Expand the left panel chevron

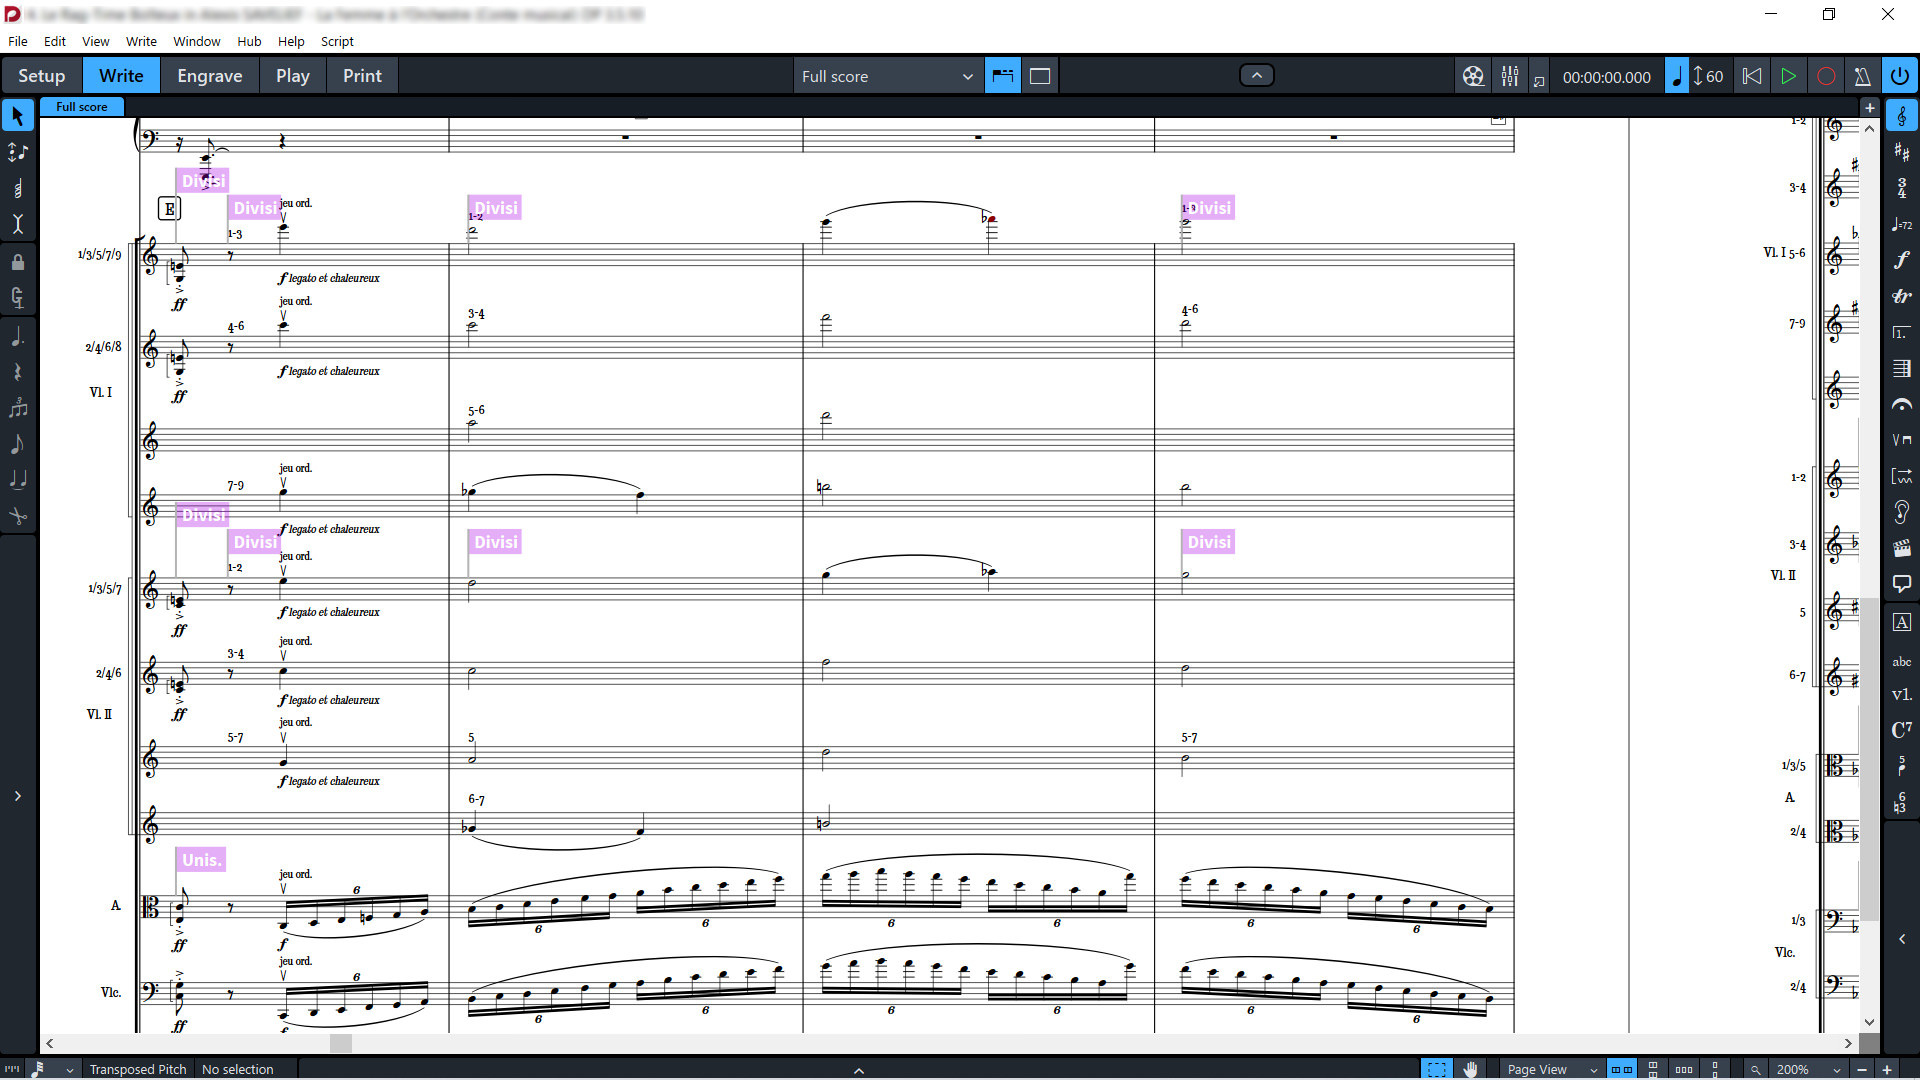tap(17, 796)
